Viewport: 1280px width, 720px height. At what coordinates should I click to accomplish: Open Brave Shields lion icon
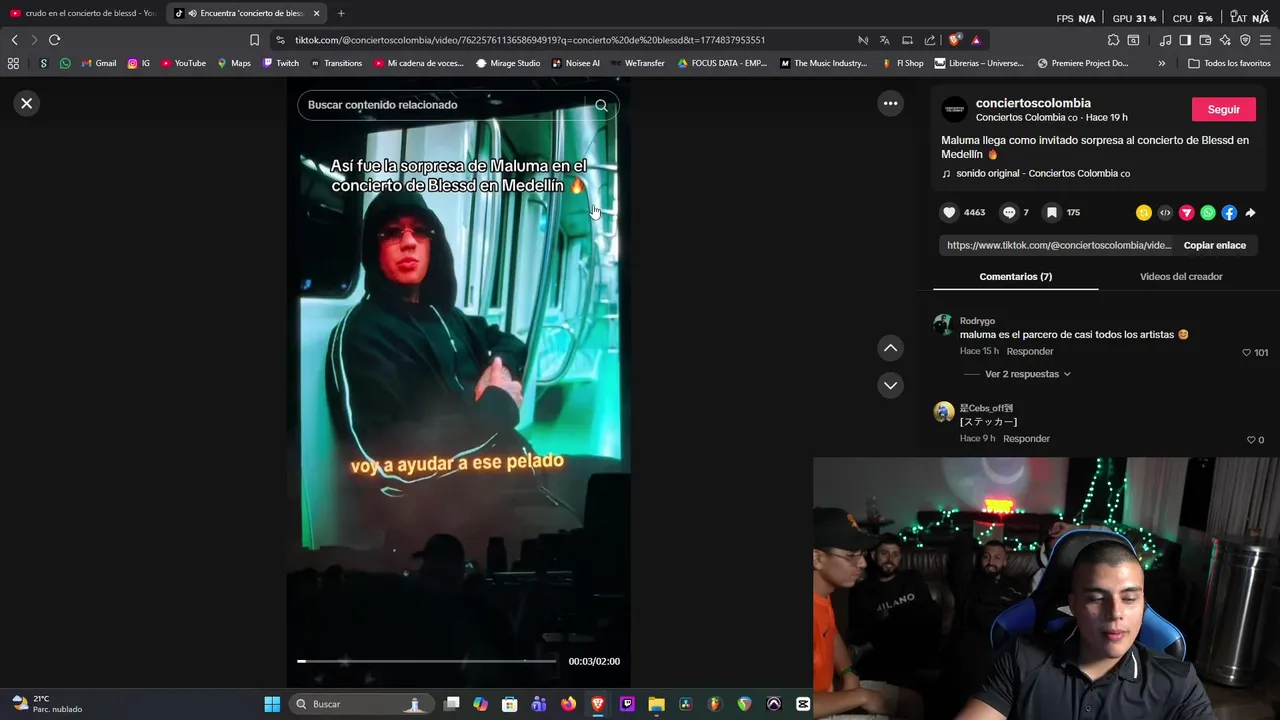pos(954,40)
